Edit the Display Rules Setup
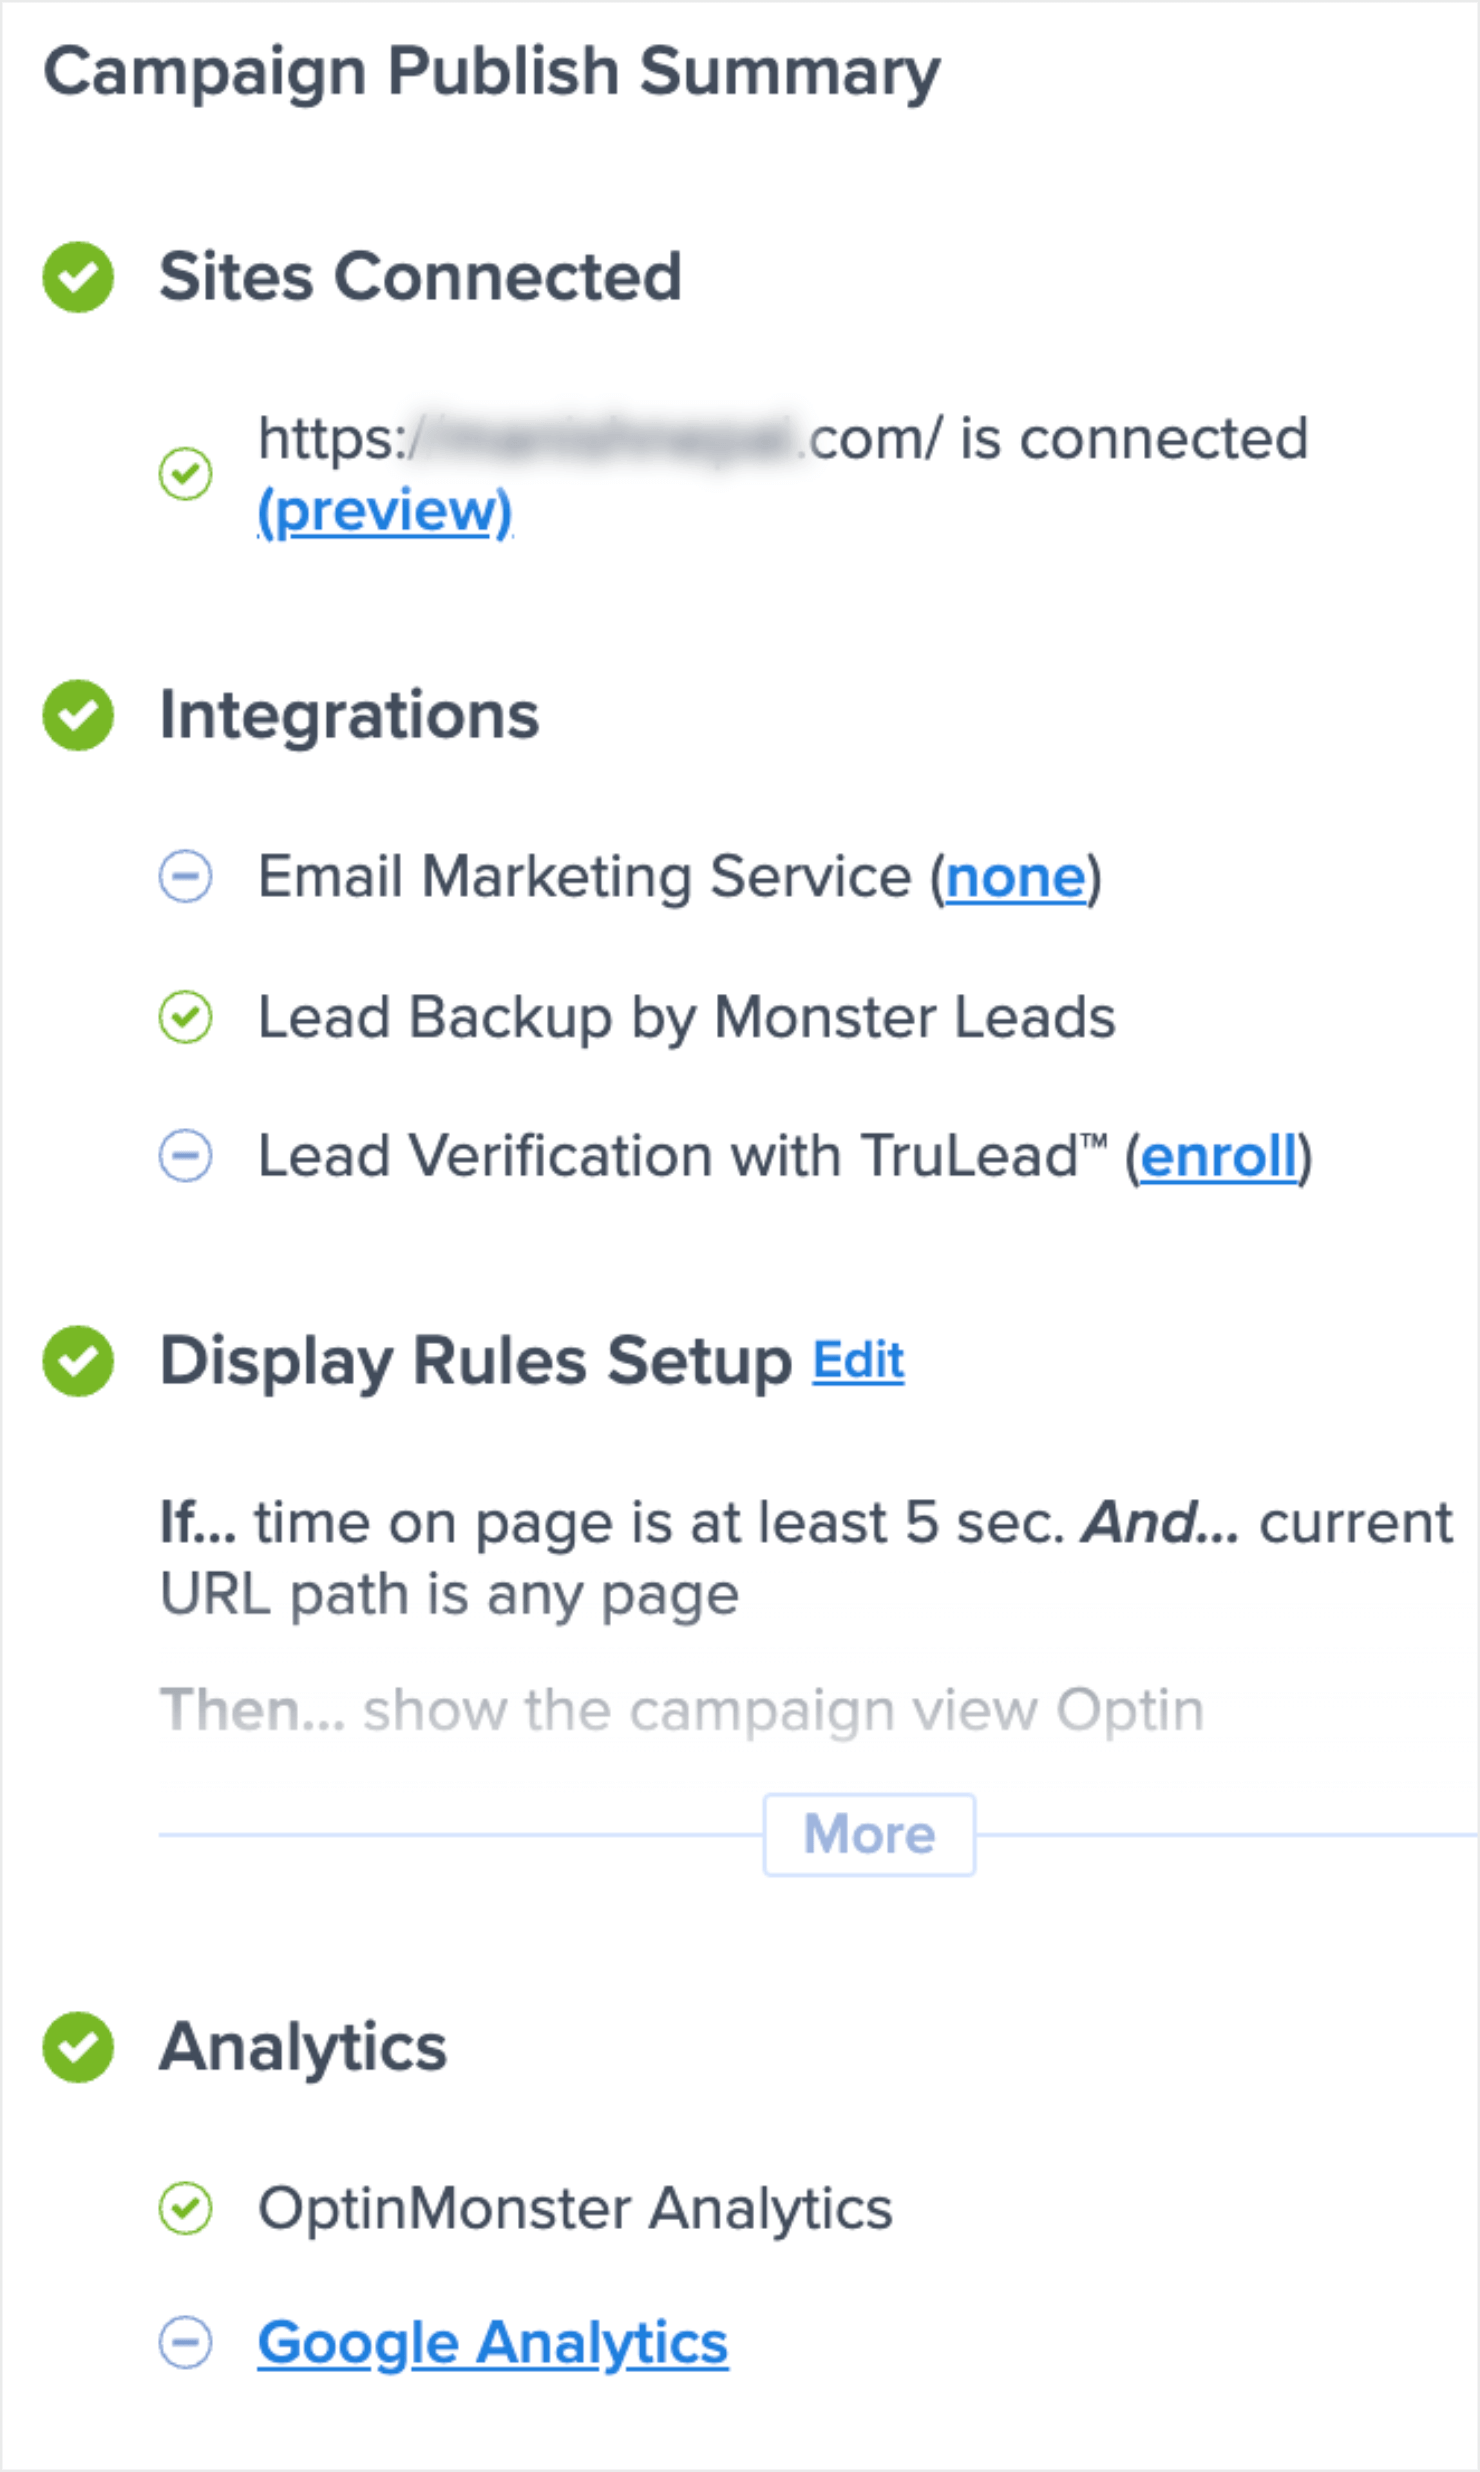The height and width of the screenshot is (2472, 1480). pyautogui.click(x=858, y=1361)
